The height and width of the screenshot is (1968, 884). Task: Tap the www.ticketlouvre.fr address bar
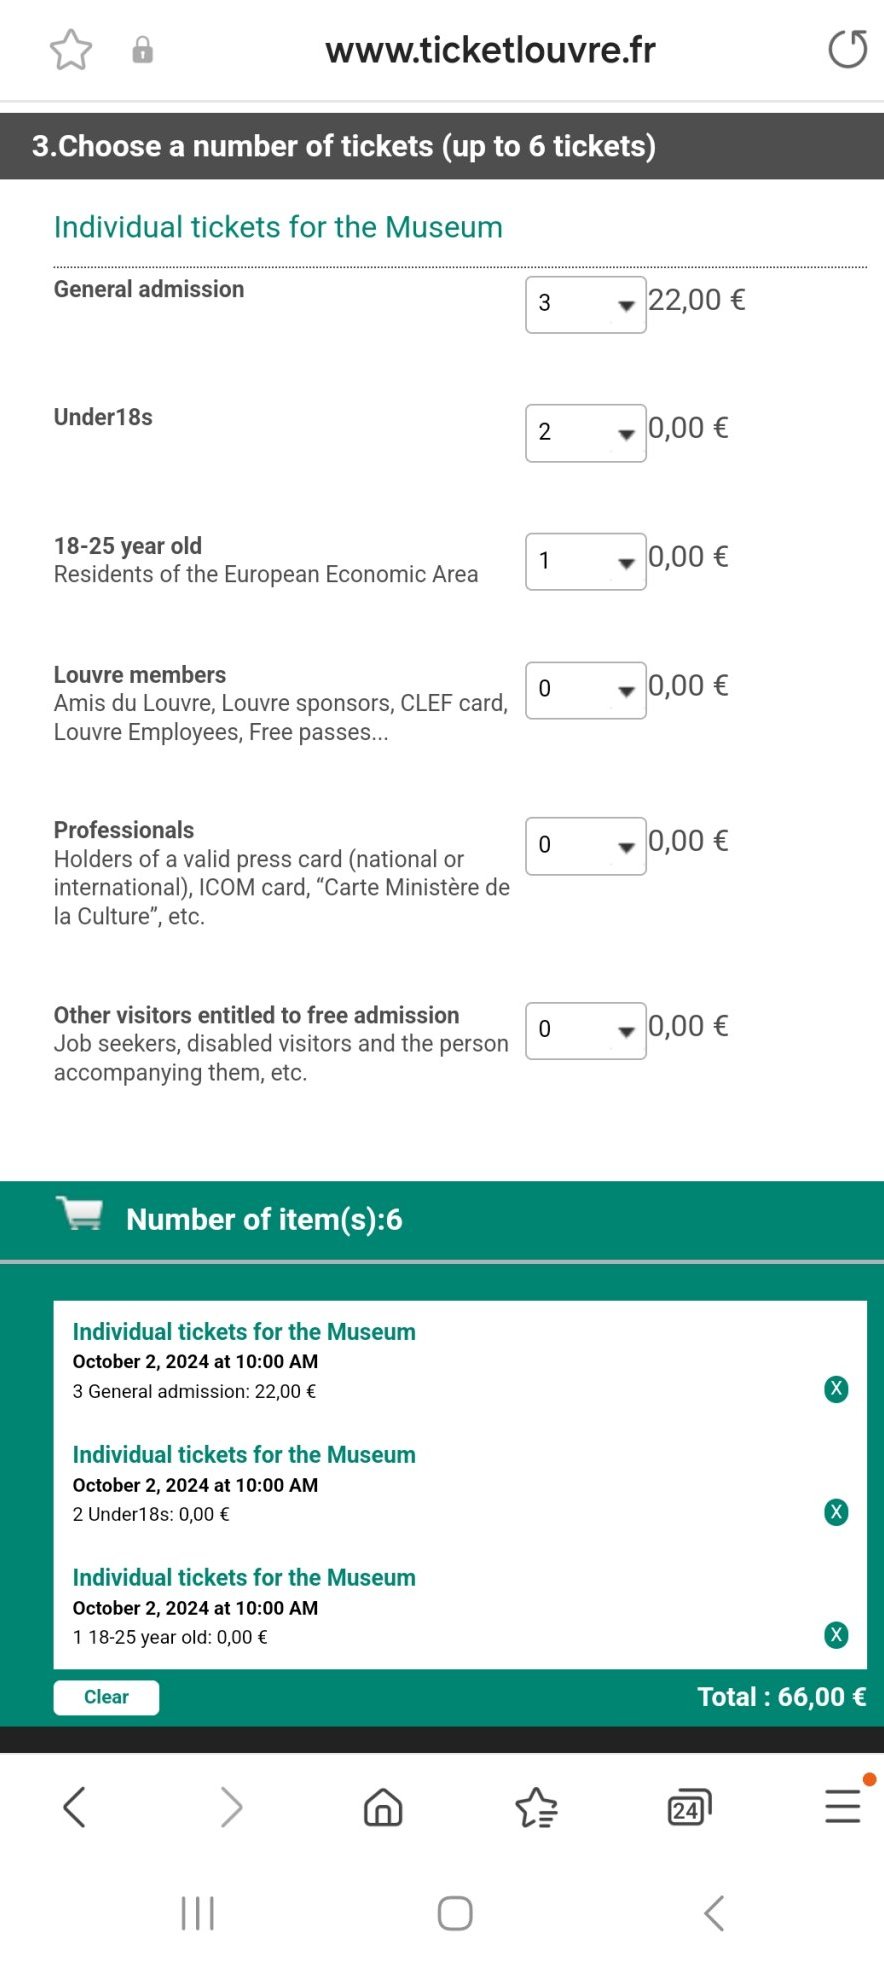490,50
